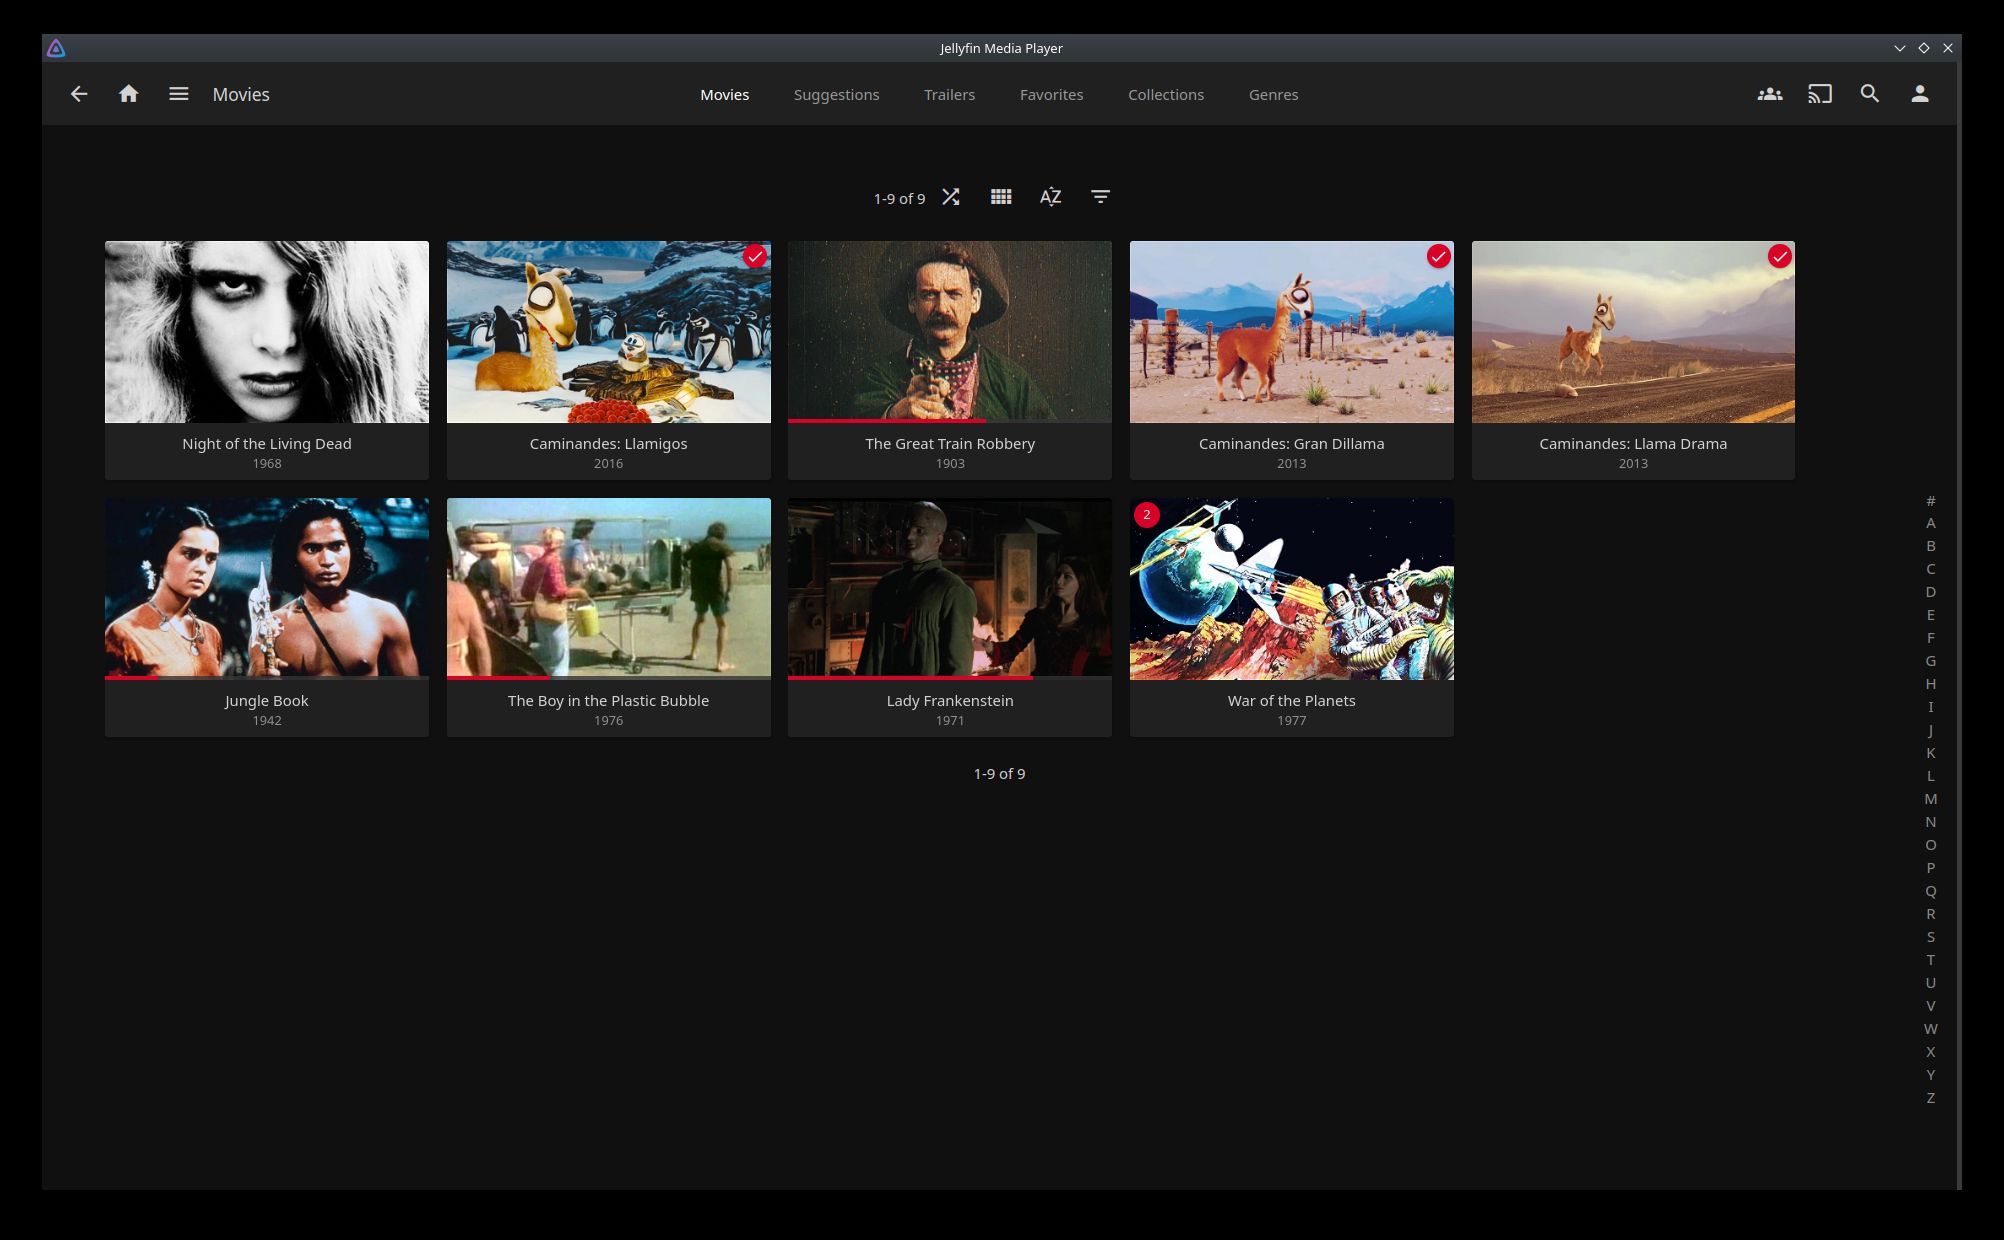Open the Jungle Book poster

(x=267, y=589)
